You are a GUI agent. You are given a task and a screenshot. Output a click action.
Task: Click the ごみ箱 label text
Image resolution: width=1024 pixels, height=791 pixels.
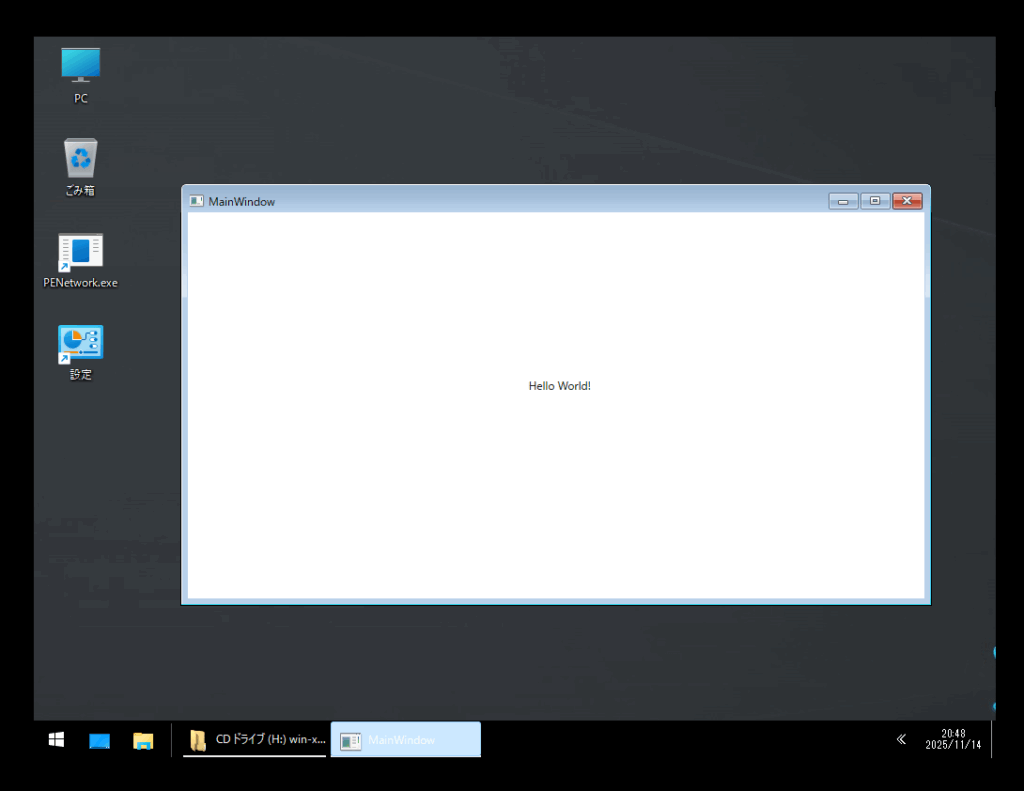pyautogui.click(x=80, y=191)
